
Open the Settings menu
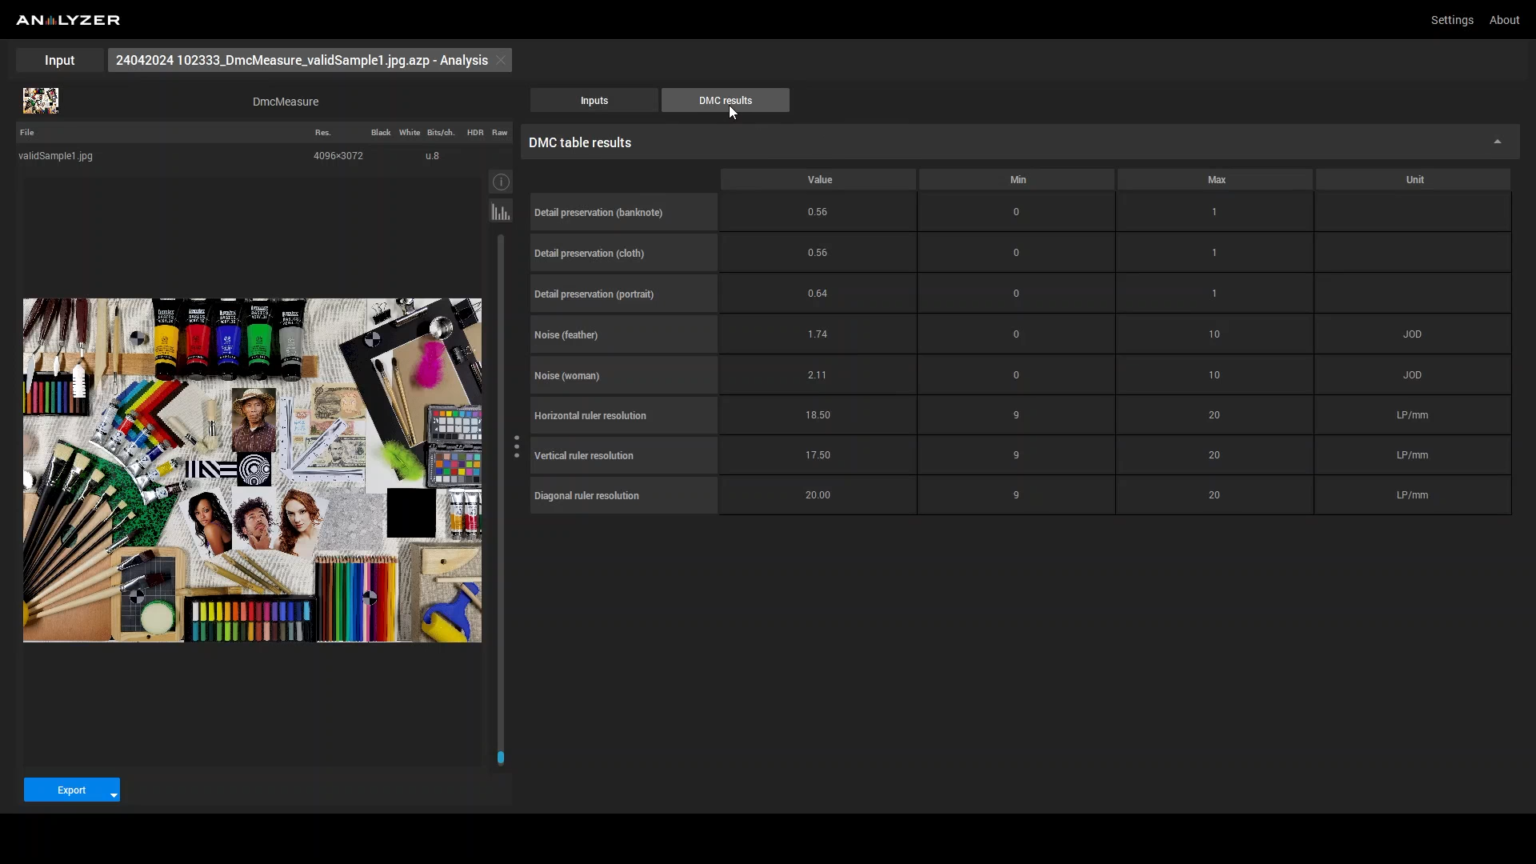(1452, 19)
